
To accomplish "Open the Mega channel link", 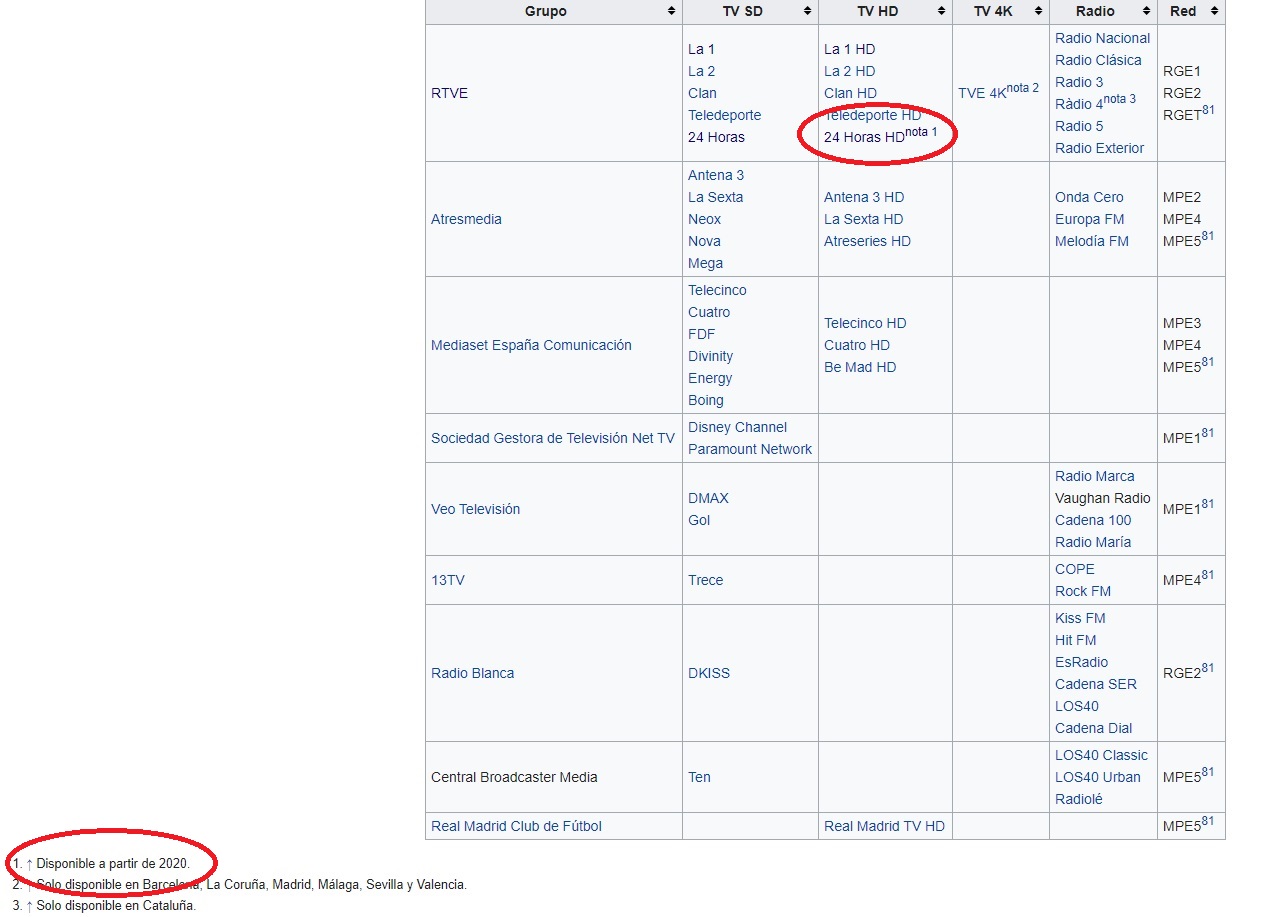I will (x=706, y=263).
